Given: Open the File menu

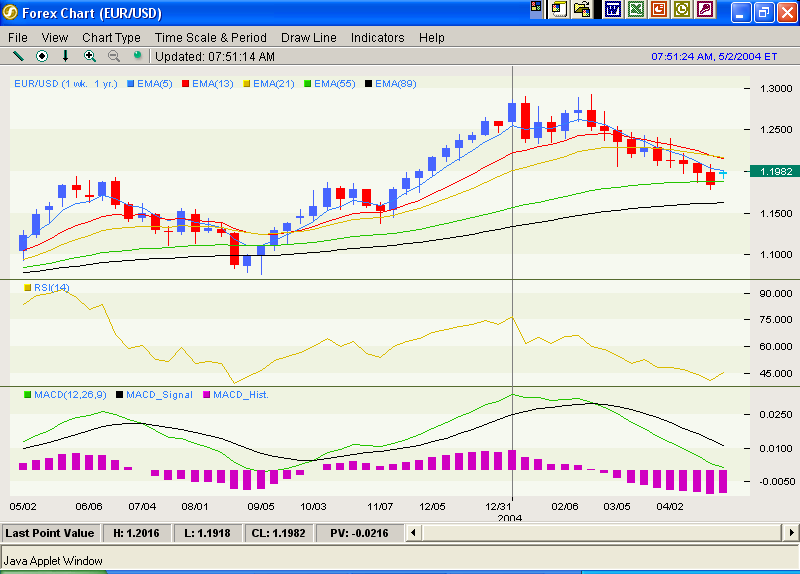Looking at the screenshot, I should coord(18,37).
